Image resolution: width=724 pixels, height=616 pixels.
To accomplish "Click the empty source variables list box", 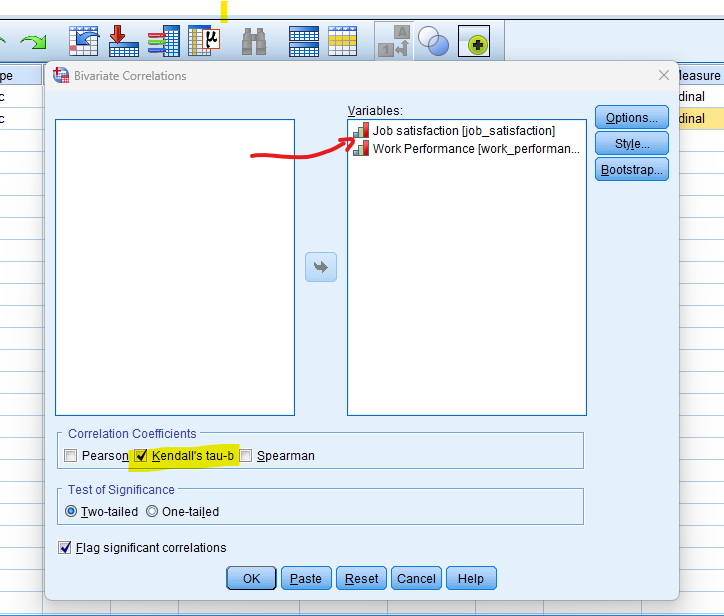I will (x=175, y=267).
